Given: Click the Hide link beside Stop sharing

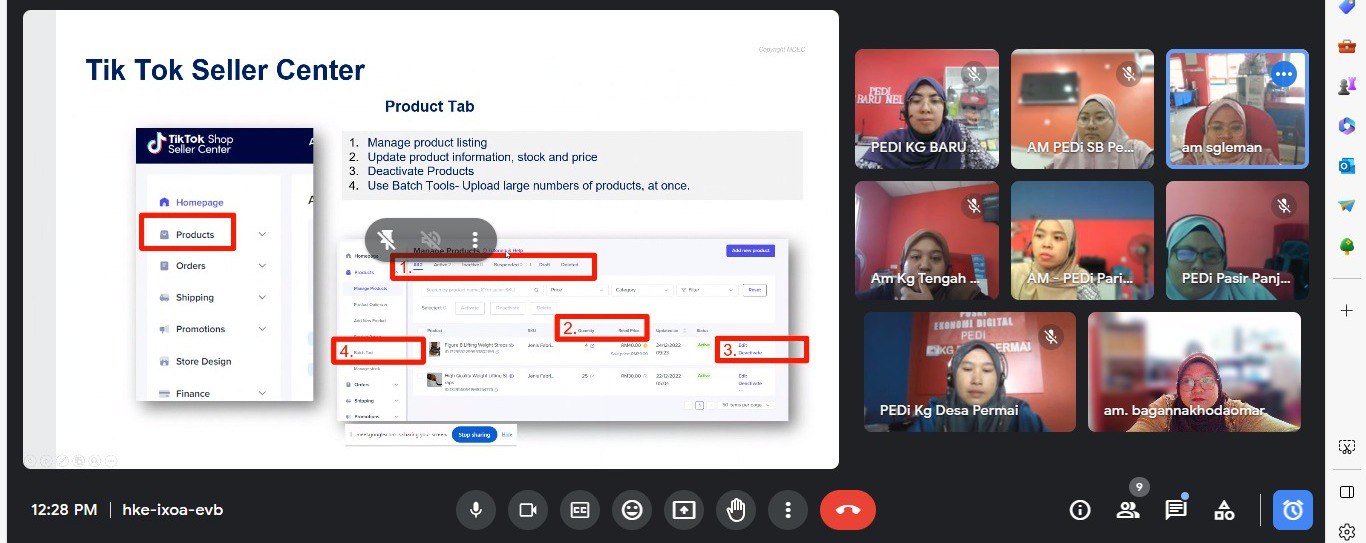Looking at the screenshot, I should point(507,435).
